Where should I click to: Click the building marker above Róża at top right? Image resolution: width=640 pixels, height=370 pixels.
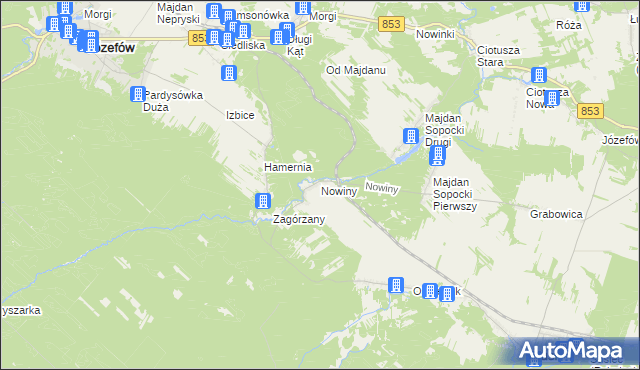click(582, 6)
